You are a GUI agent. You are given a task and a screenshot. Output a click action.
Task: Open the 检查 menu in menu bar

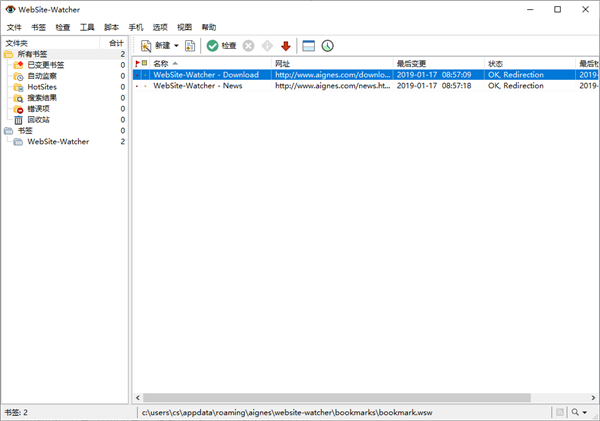tap(63, 27)
